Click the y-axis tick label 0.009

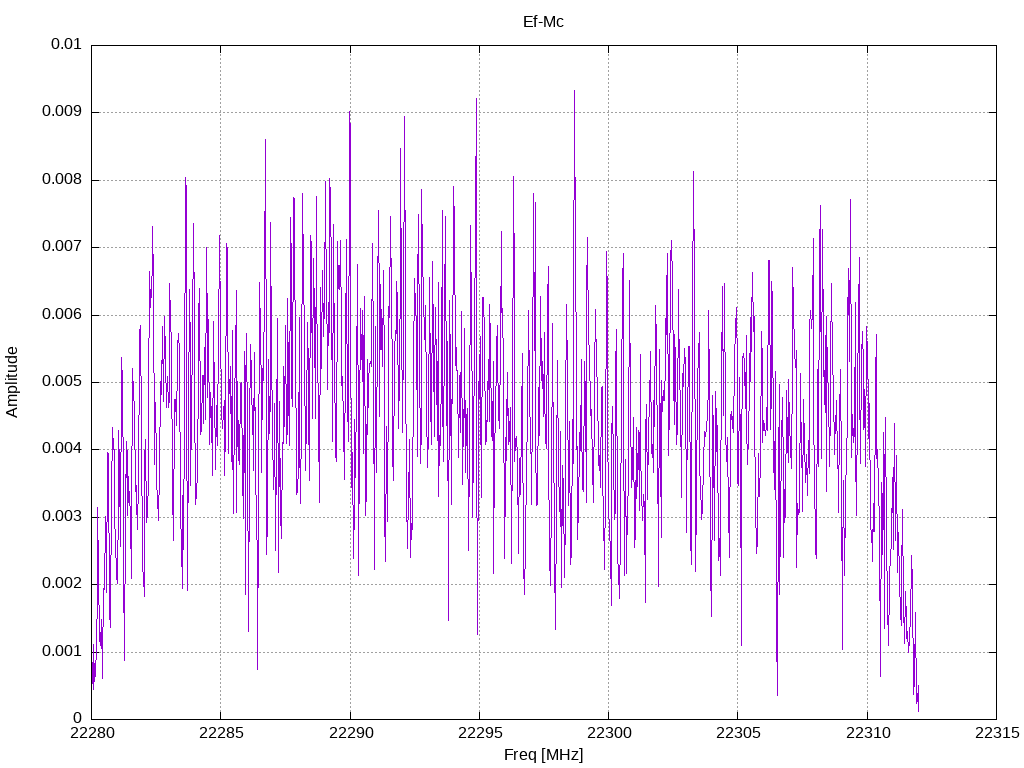coord(62,112)
